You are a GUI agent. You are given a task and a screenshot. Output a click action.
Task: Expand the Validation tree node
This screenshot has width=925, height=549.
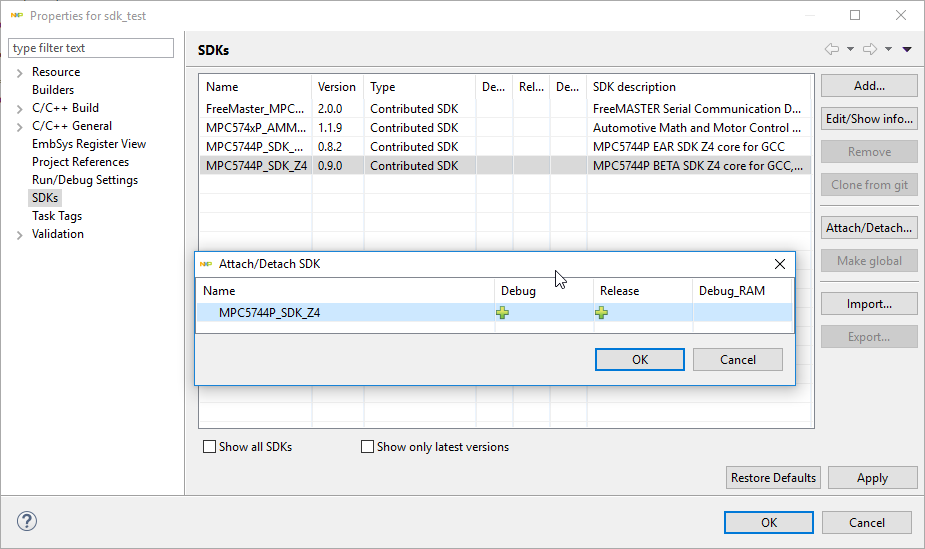click(x=20, y=235)
